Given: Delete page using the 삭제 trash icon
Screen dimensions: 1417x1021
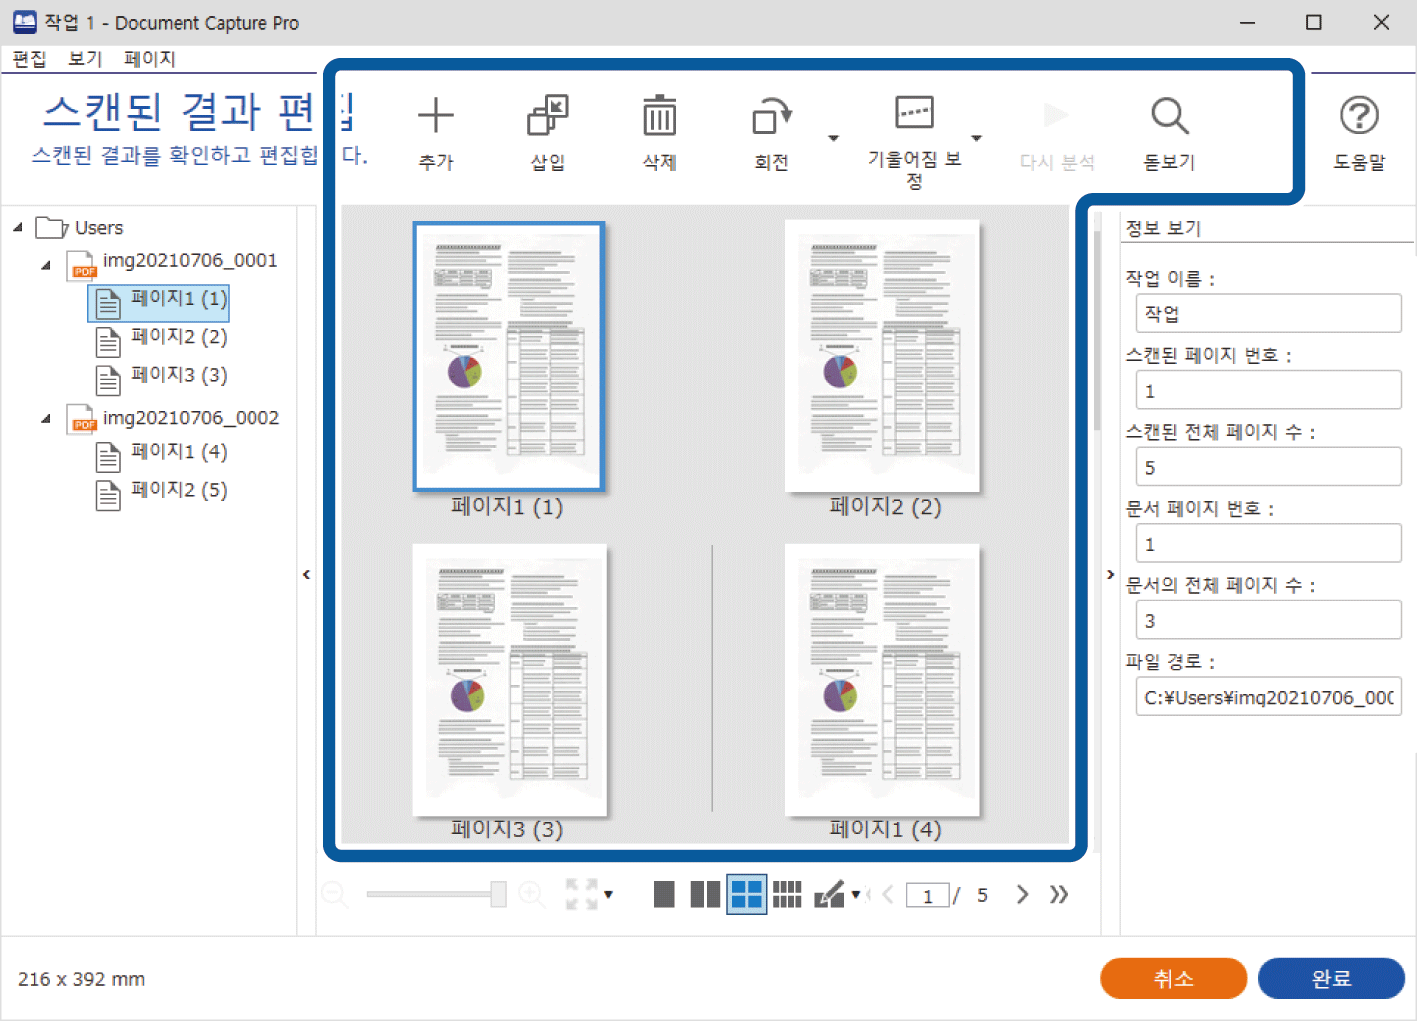Looking at the screenshot, I should (x=659, y=117).
